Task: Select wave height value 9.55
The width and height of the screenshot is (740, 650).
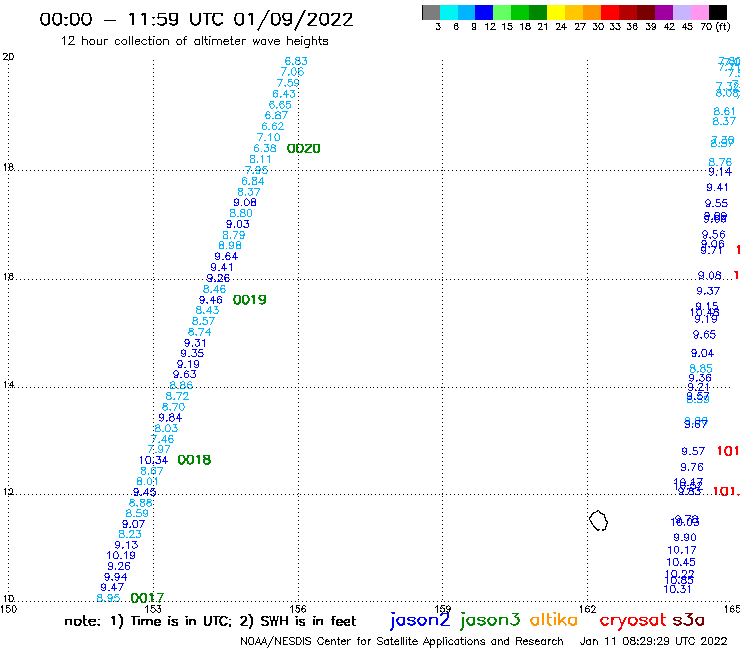Action: click(x=716, y=203)
